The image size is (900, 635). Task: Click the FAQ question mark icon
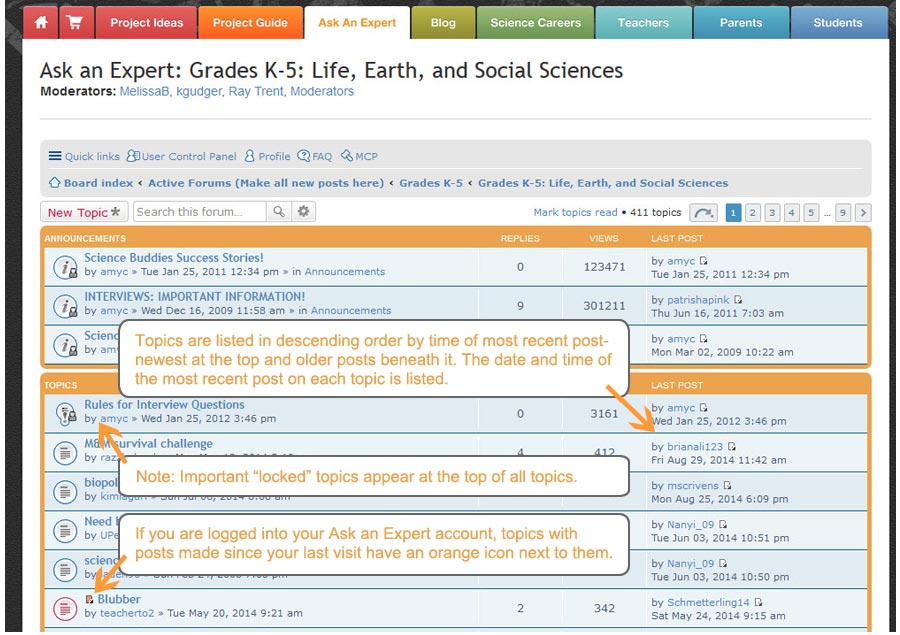point(303,156)
